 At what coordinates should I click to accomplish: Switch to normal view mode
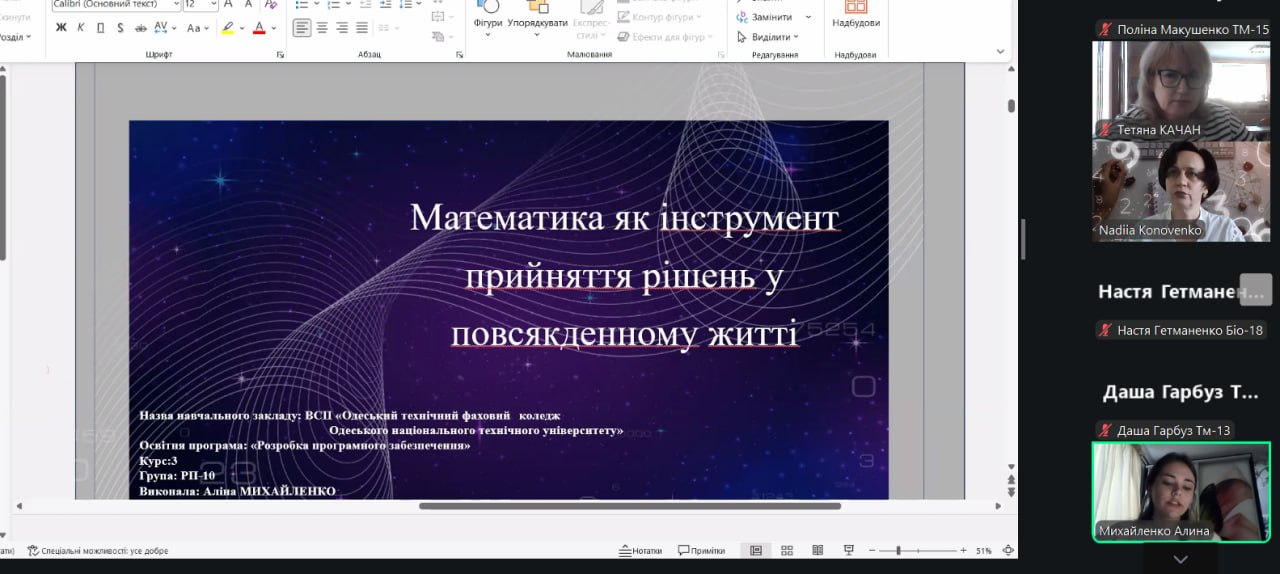tap(756, 551)
